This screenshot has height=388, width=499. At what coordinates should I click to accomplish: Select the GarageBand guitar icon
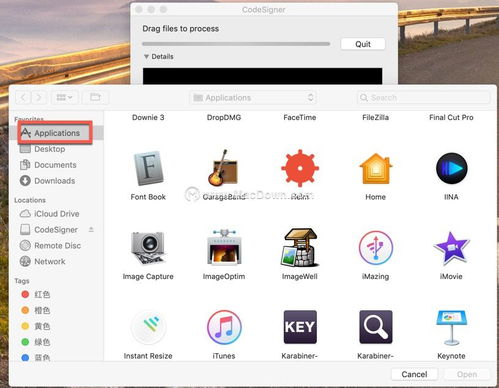tap(223, 168)
